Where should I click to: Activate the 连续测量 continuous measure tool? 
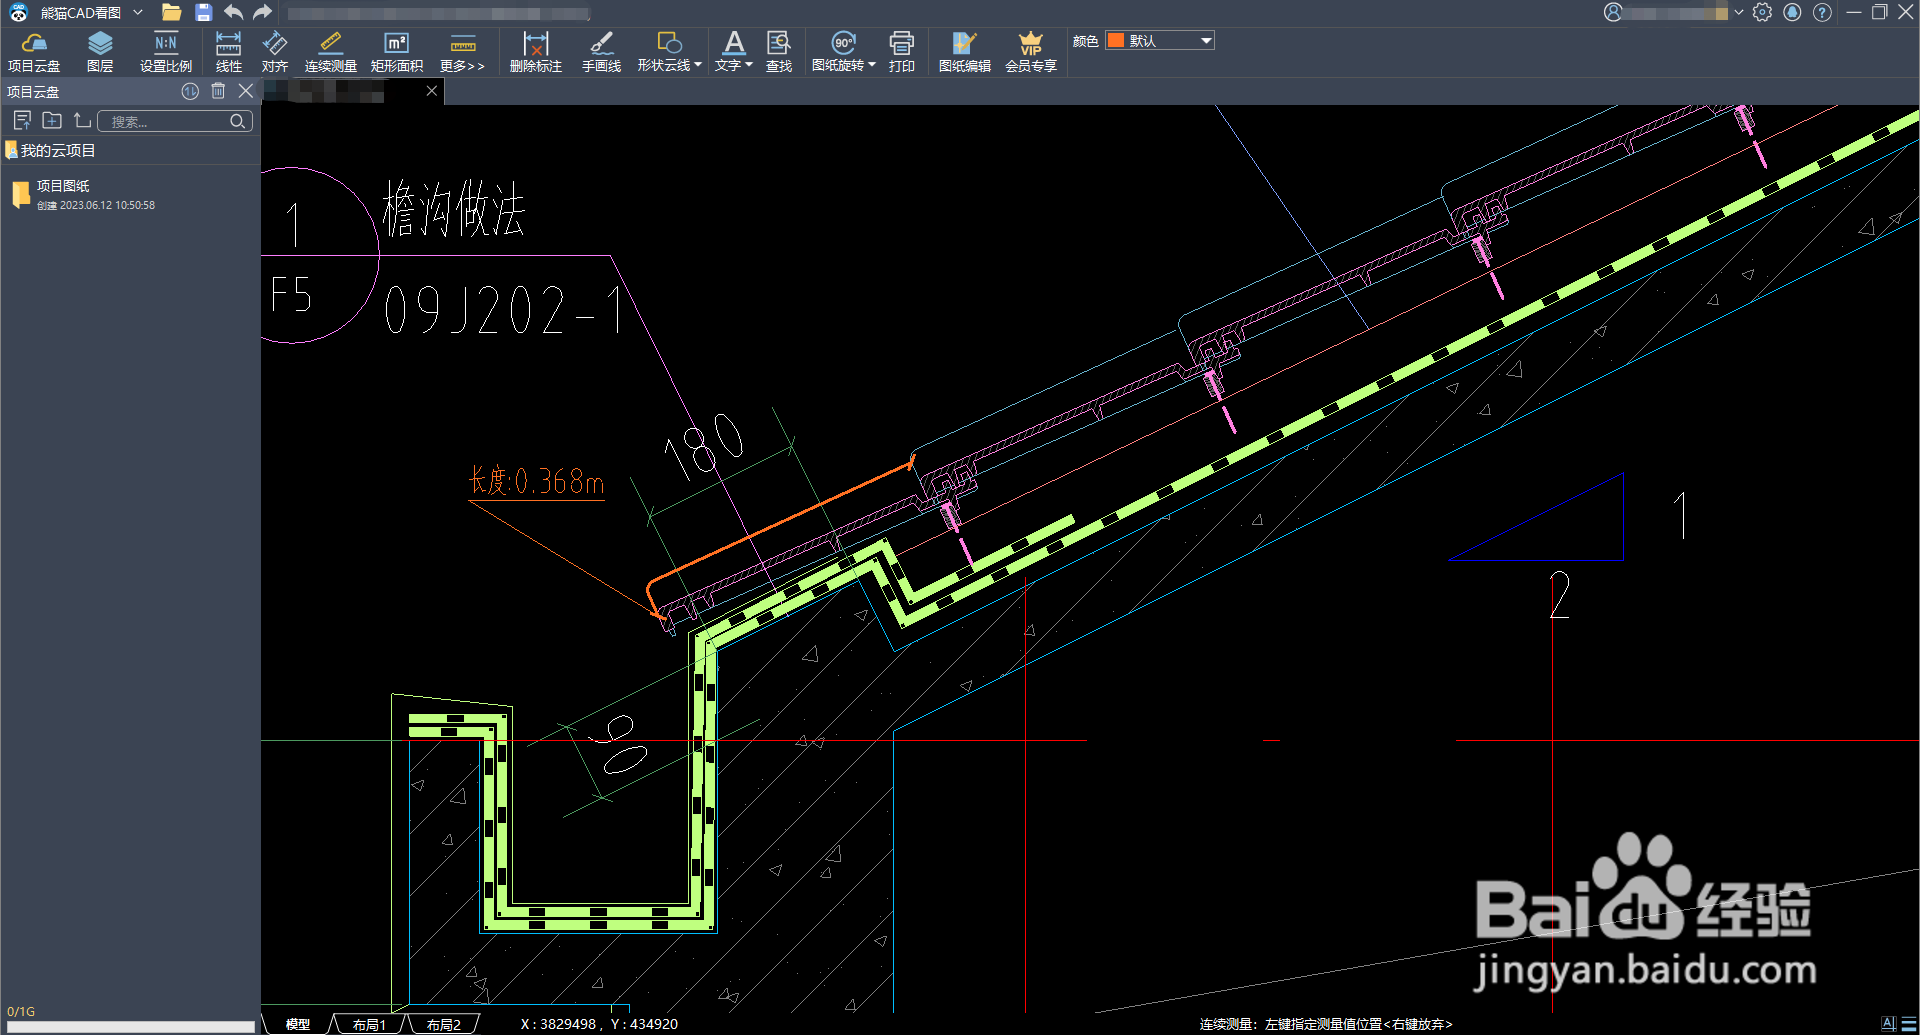(x=331, y=52)
